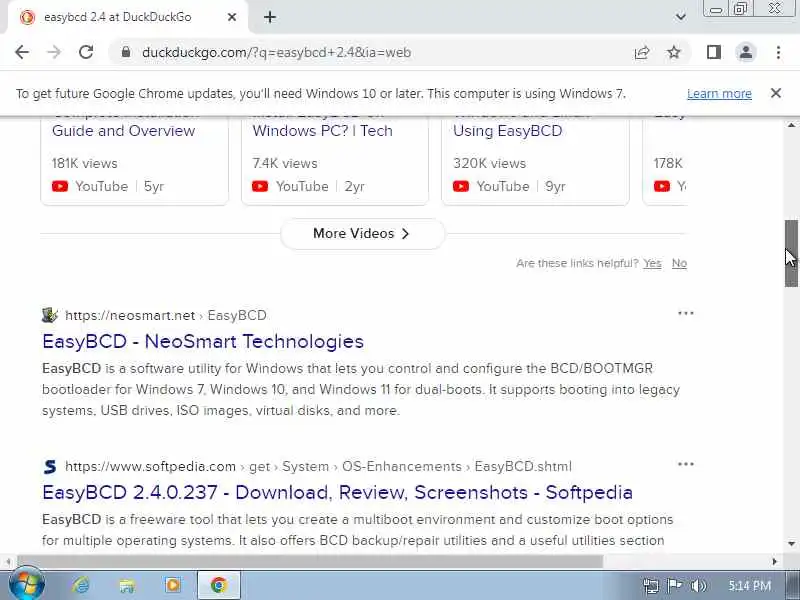Open the 181K views YouTube video card
The width and height of the screenshot is (800, 600).
[134, 161]
